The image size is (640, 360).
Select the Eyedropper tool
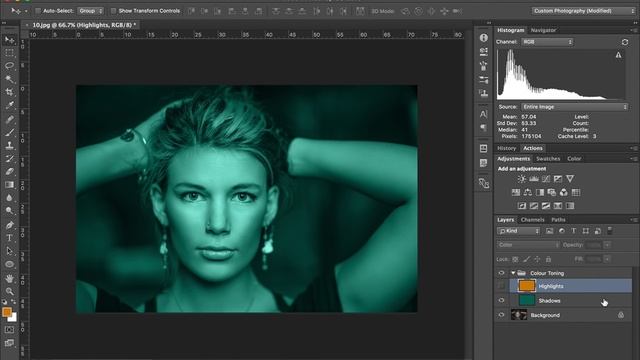coord(9,105)
